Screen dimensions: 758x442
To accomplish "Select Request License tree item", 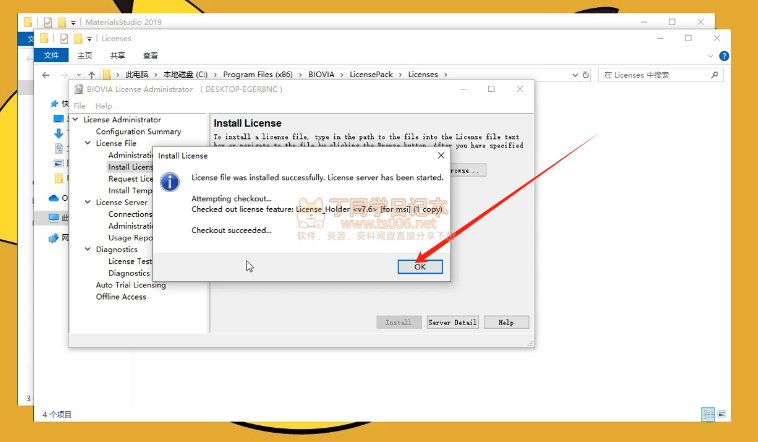I will click(x=130, y=178).
